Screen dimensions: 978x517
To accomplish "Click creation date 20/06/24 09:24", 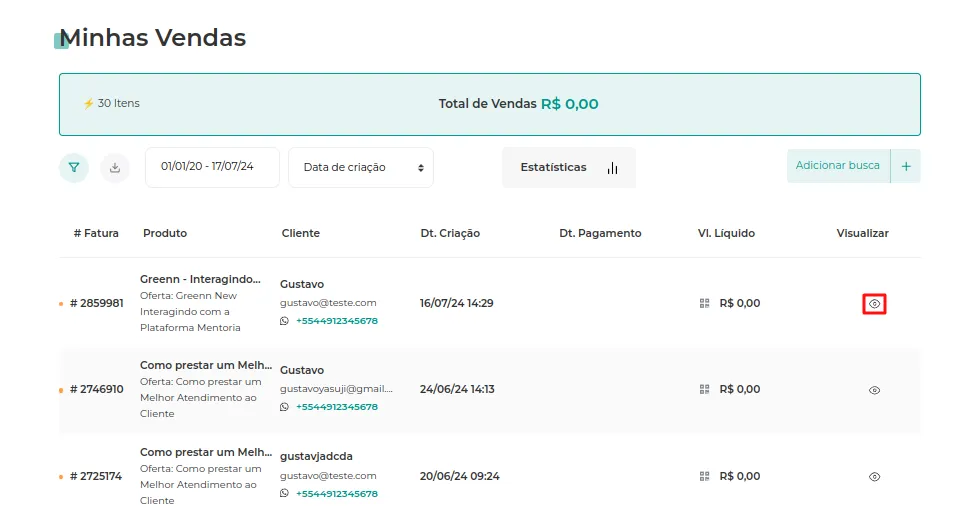I will click(460, 476).
